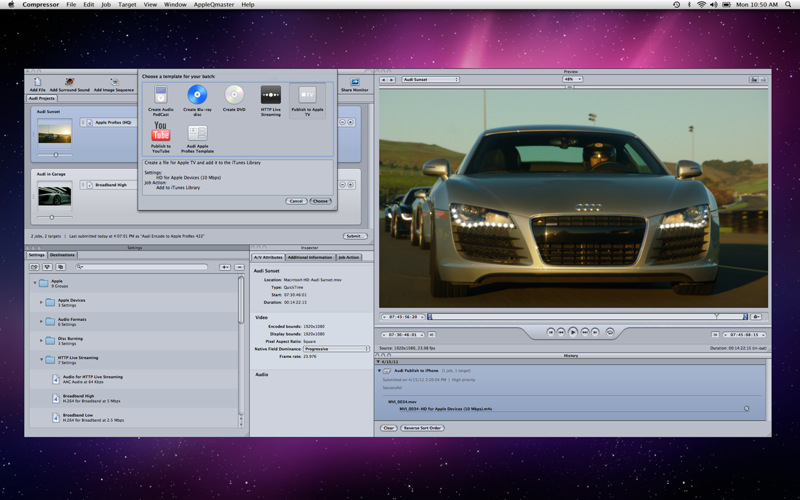Collapse the HTTP Live Streaming group
Viewport: 800px width, 500px height.
42,358
